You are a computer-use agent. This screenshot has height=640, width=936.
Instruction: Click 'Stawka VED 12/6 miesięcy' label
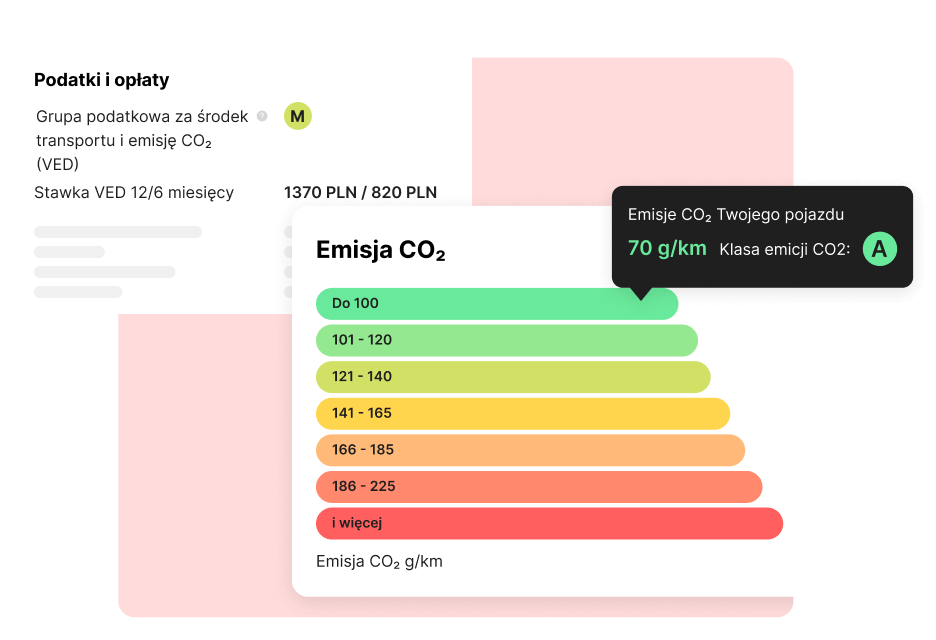click(134, 193)
